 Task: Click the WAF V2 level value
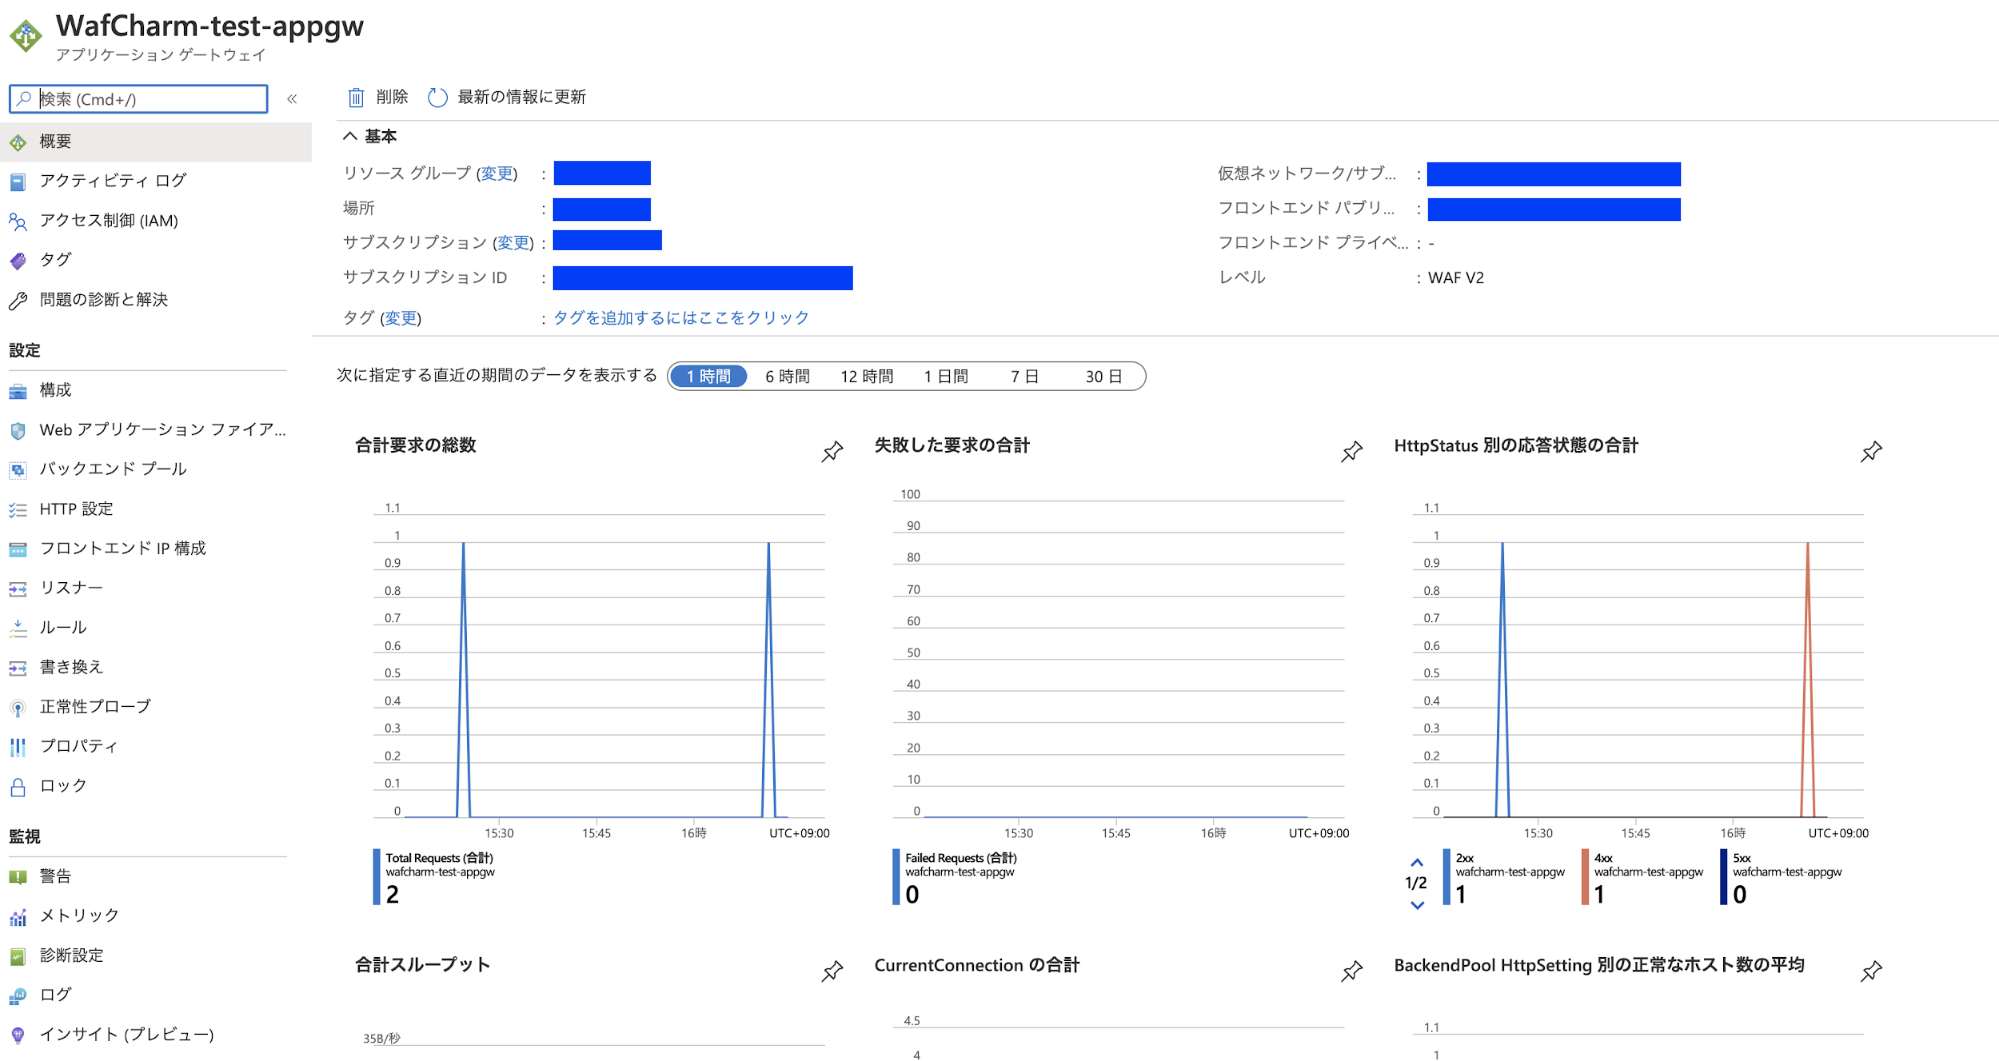point(1456,278)
